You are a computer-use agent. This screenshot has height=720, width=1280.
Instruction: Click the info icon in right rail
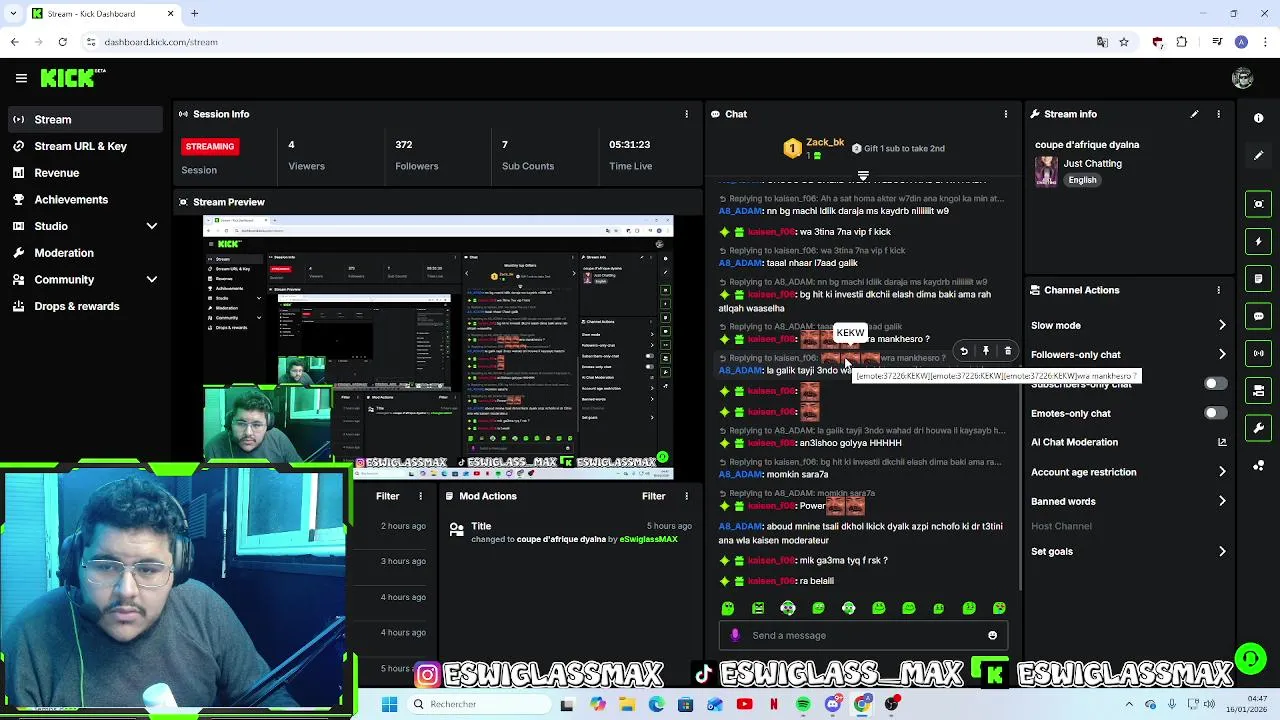pyautogui.click(x=1258, y=118)
